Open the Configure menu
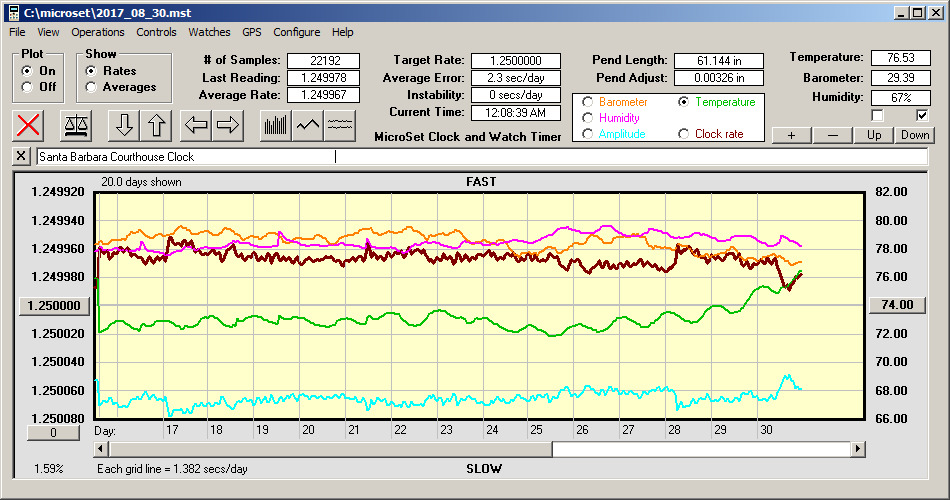This screenshot has width=950, height=500. click(x=297, y=32)
